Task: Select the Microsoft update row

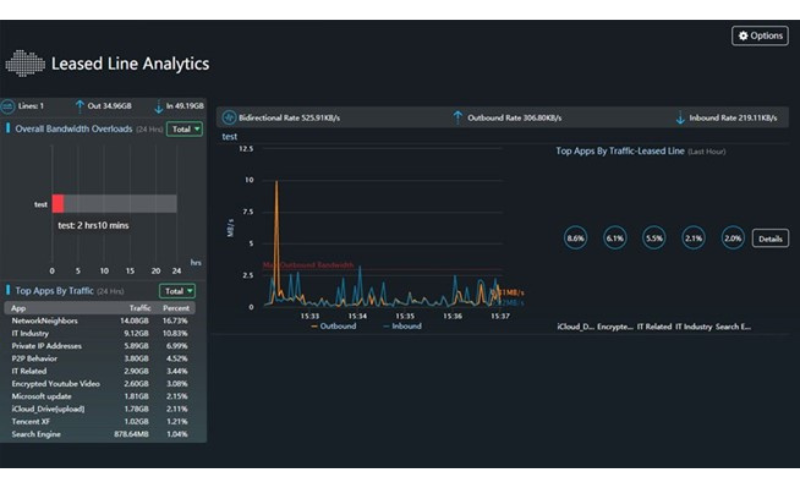Action: click(x=100, y=396)
